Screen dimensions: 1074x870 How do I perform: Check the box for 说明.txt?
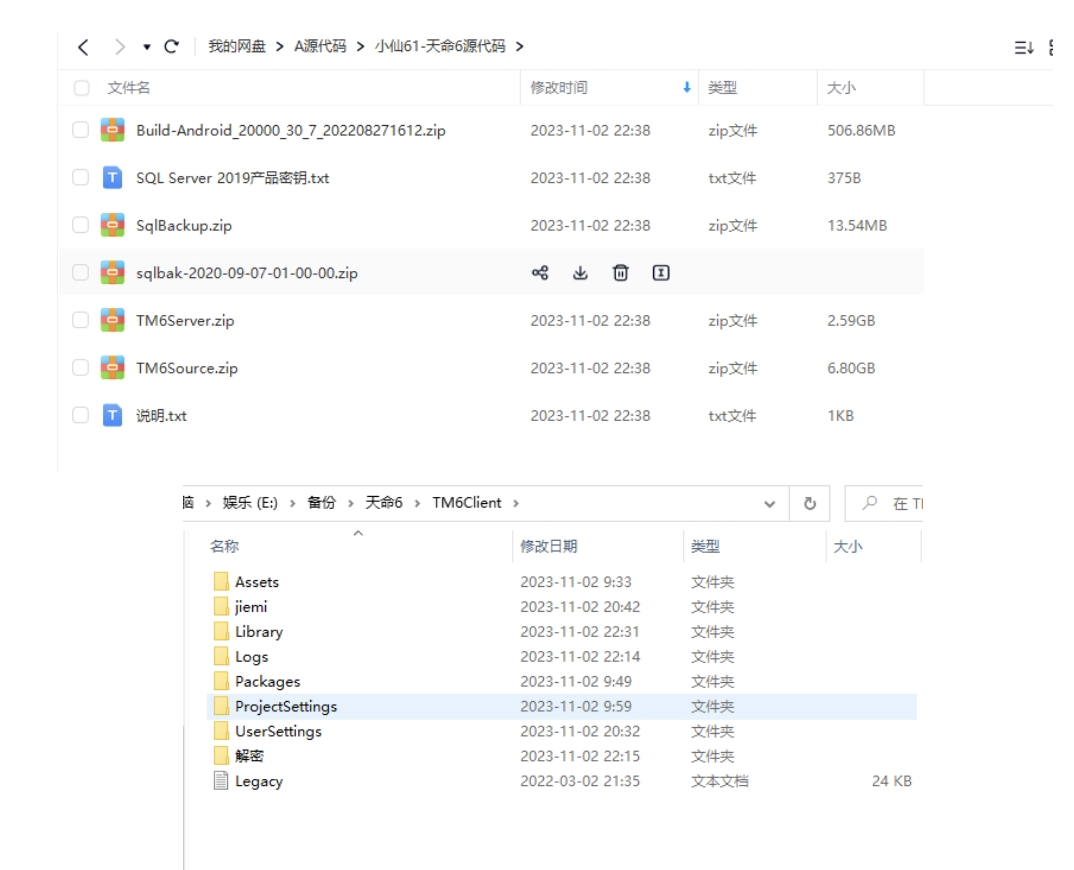tap(81, 415)
